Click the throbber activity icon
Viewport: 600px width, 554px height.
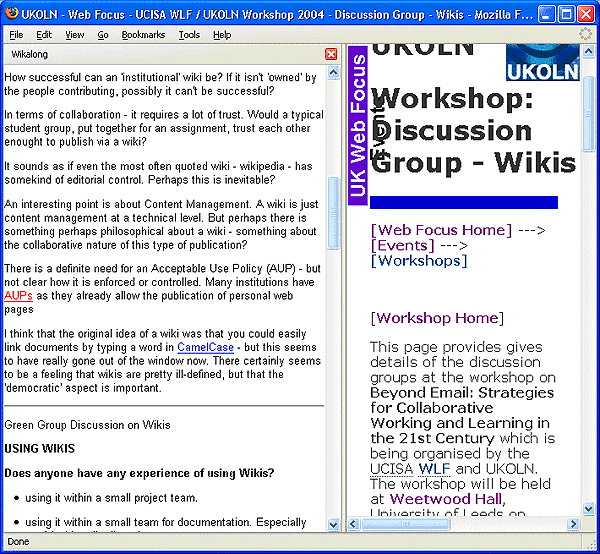click(x=585, y=34)
